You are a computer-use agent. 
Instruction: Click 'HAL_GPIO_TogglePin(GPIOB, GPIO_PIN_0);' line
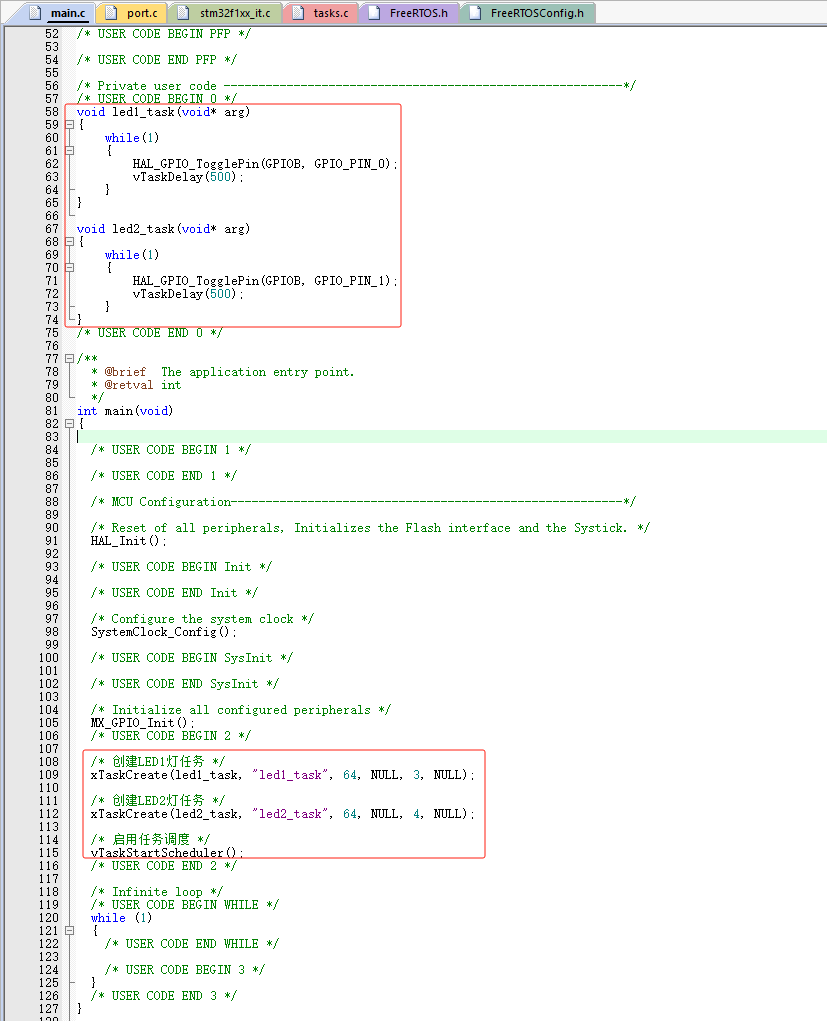pos(264,163)
